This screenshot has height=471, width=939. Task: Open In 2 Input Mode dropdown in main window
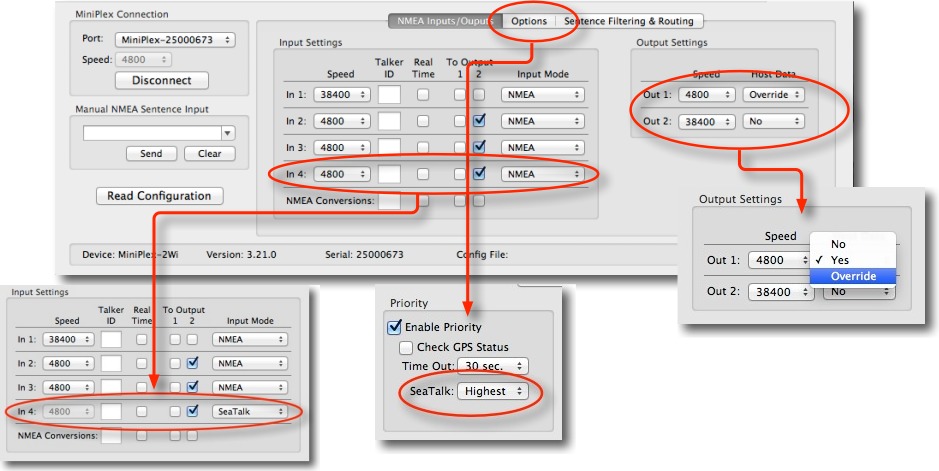(x=543, y=121)
